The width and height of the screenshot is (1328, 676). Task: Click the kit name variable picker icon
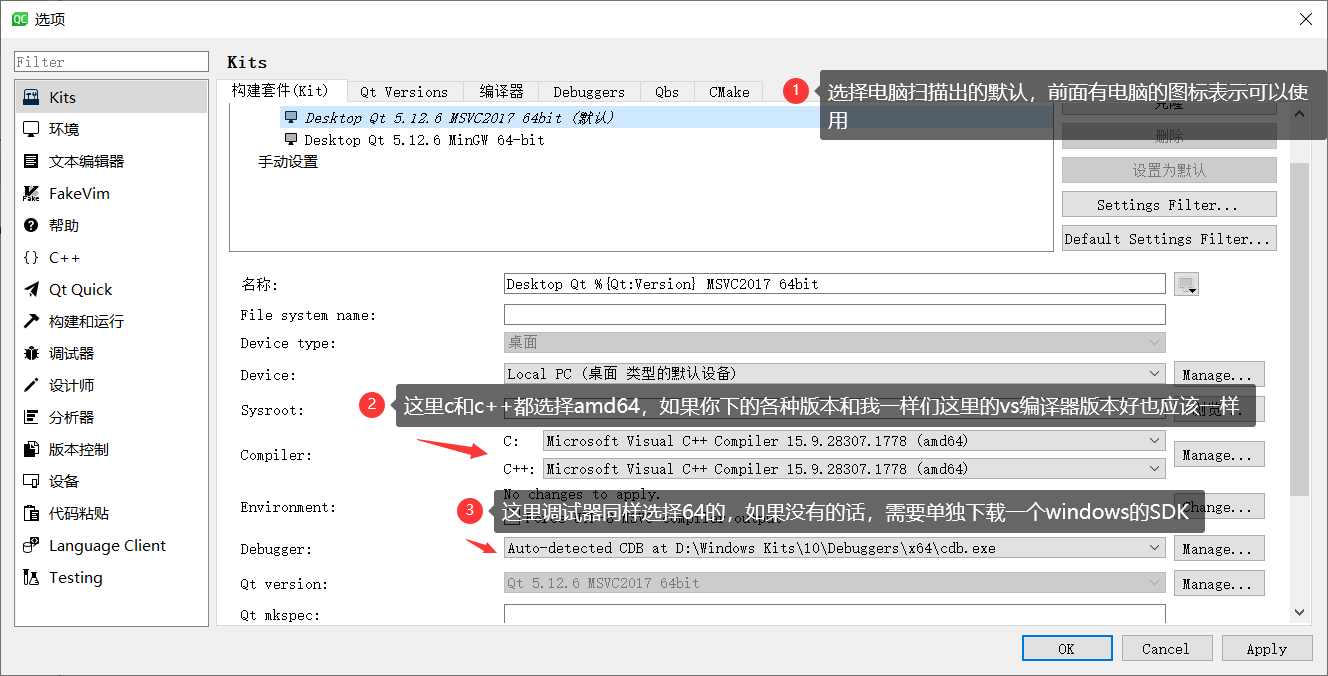(1186, 284)
